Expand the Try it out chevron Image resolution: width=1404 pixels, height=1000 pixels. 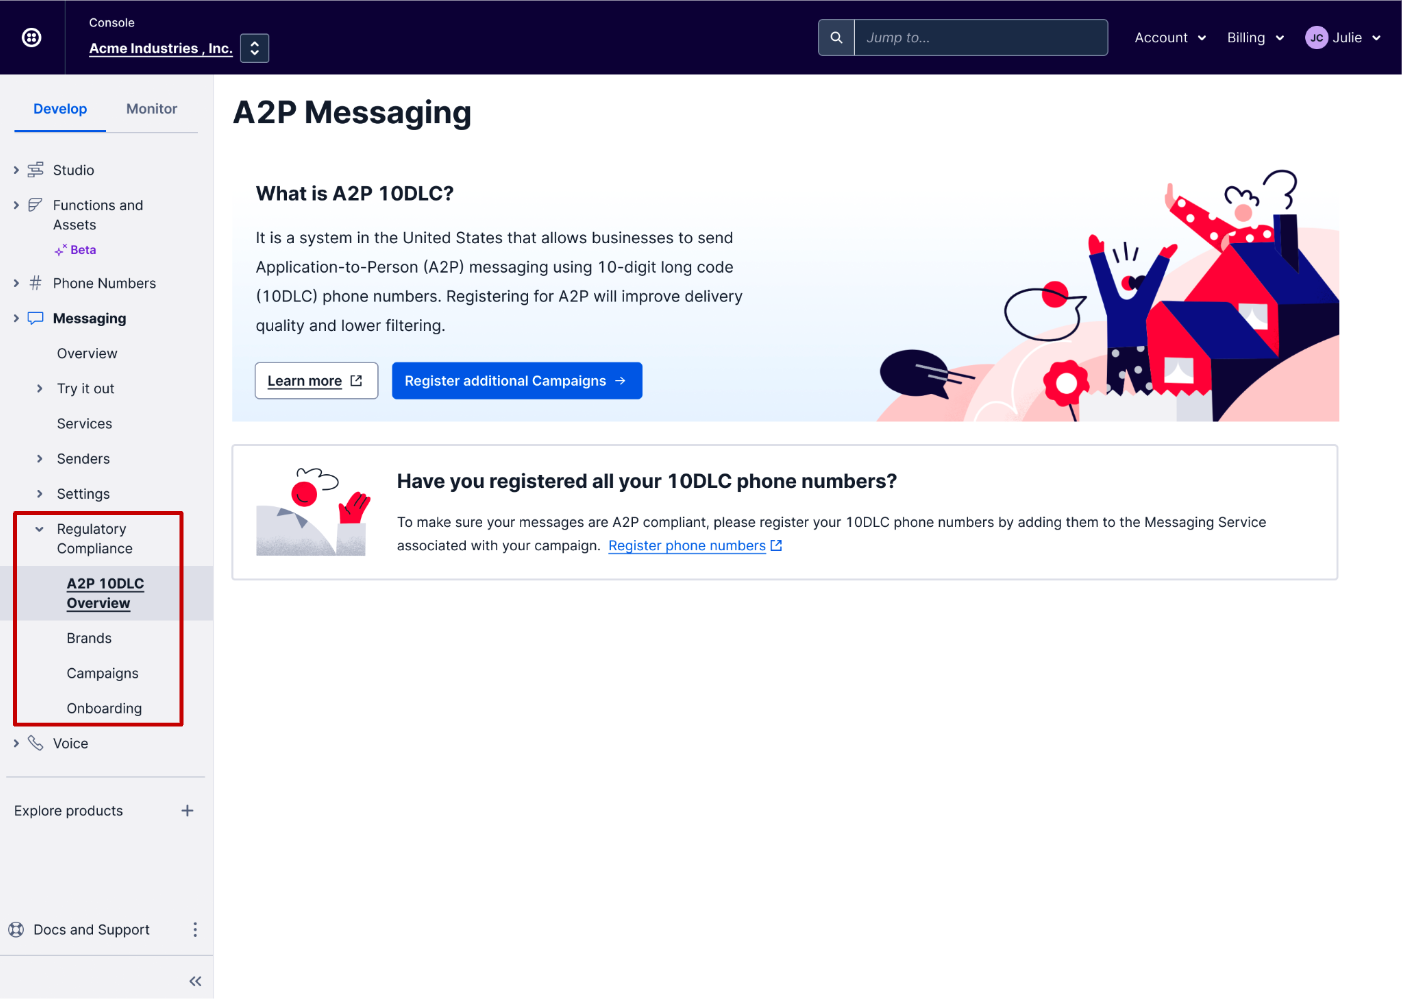(40, 389)
